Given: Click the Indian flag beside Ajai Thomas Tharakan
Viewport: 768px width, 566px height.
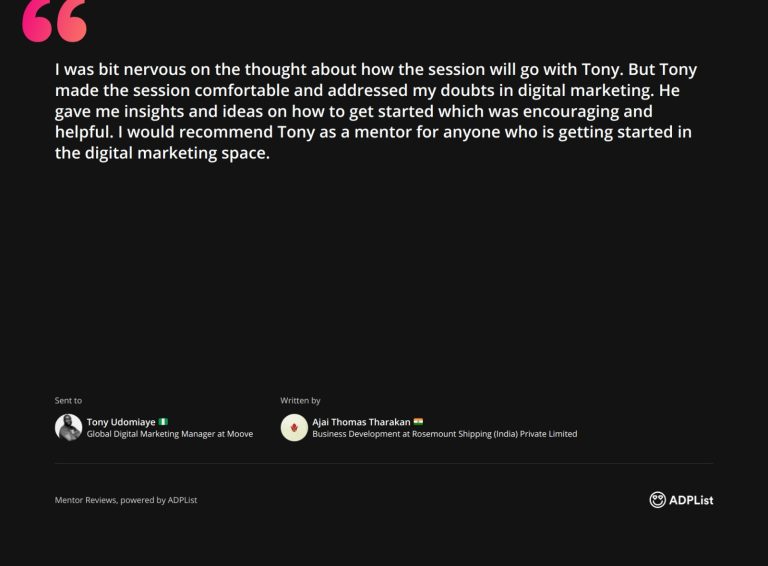Looking at the screenshot, I should pos(418,422).
